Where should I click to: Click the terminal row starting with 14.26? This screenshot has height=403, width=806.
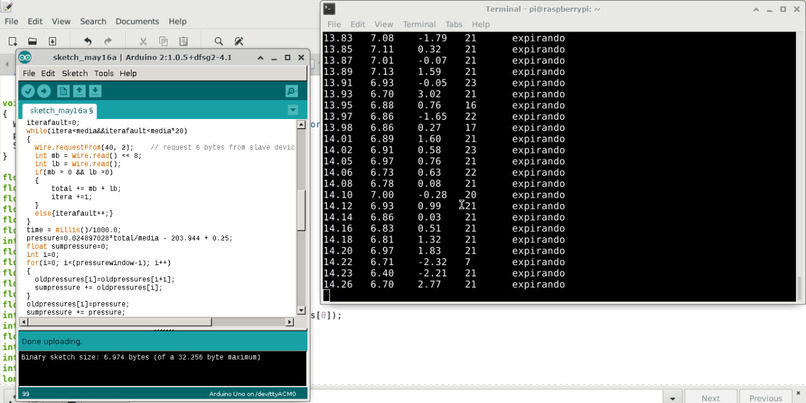pyautogui.click(x=445, y=284)
